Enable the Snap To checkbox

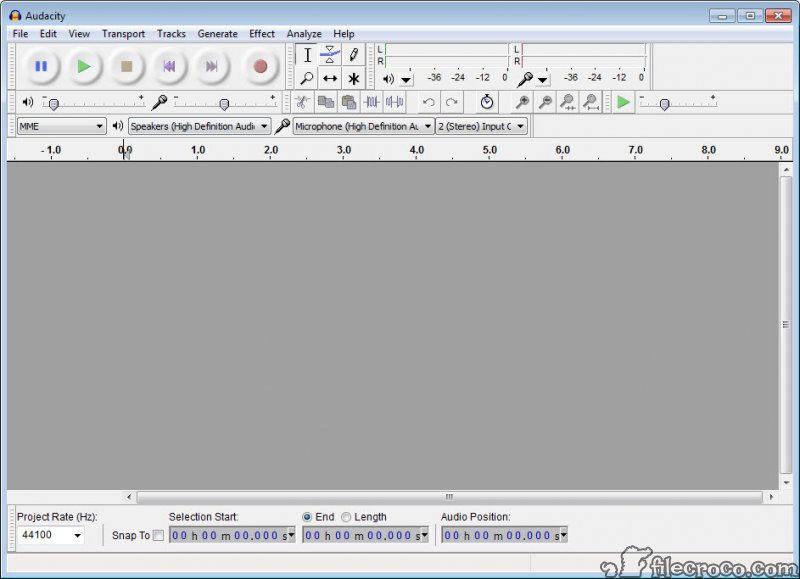coord(158,536)
